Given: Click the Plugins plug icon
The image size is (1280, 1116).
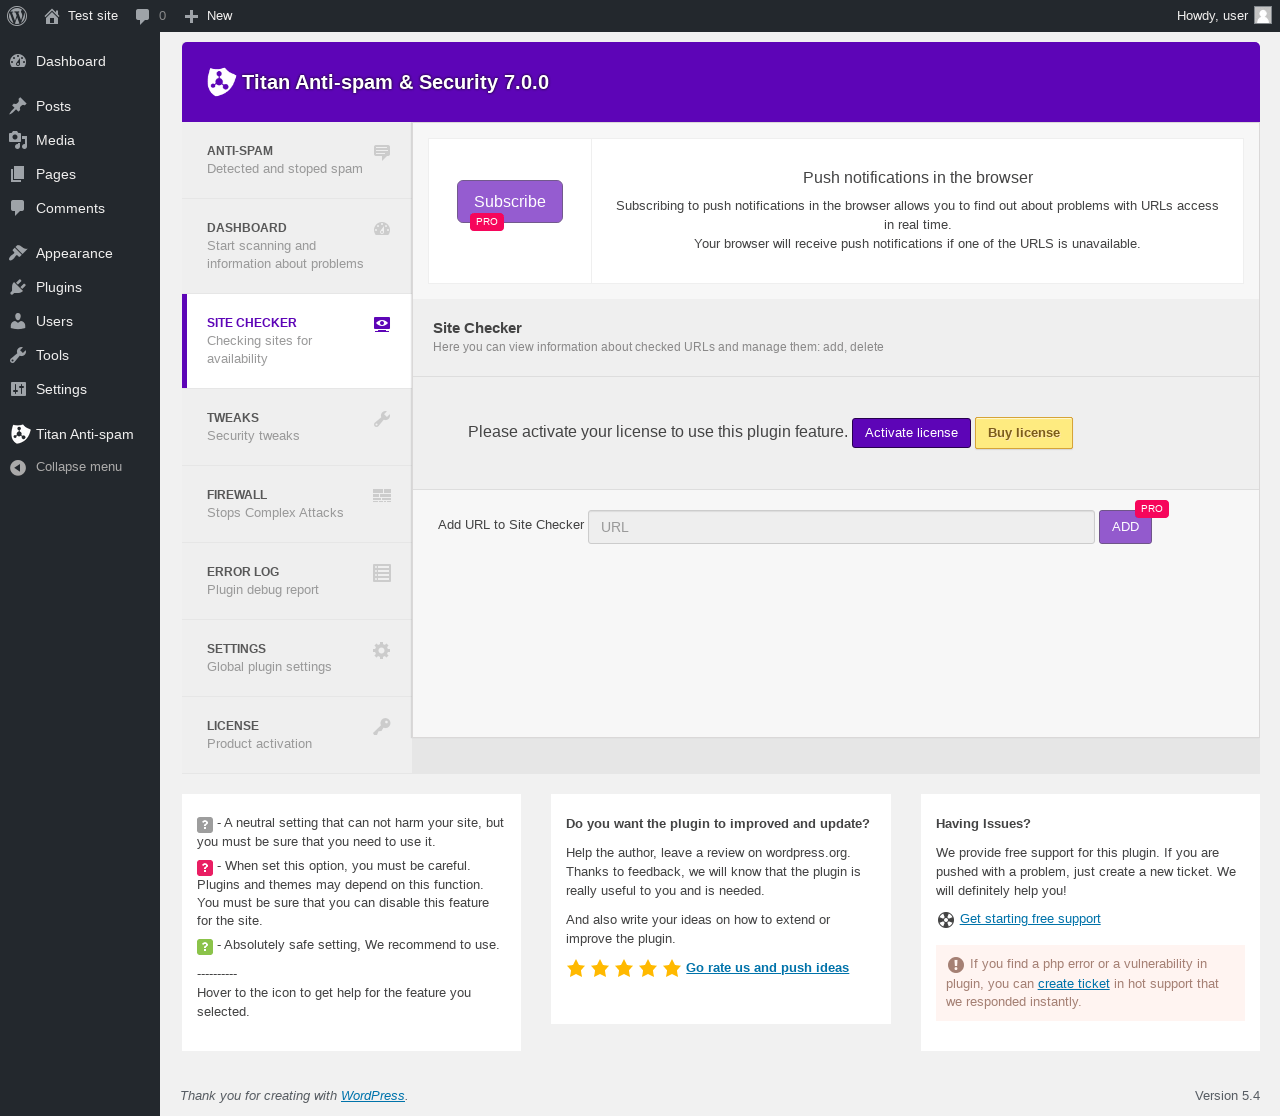Looking at the screenshot, I should (18, 287).
